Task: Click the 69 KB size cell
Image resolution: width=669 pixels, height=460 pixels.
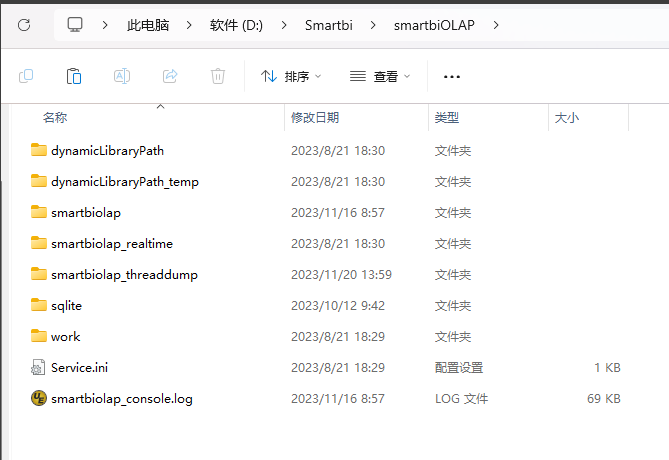Action: click(604, 399)
